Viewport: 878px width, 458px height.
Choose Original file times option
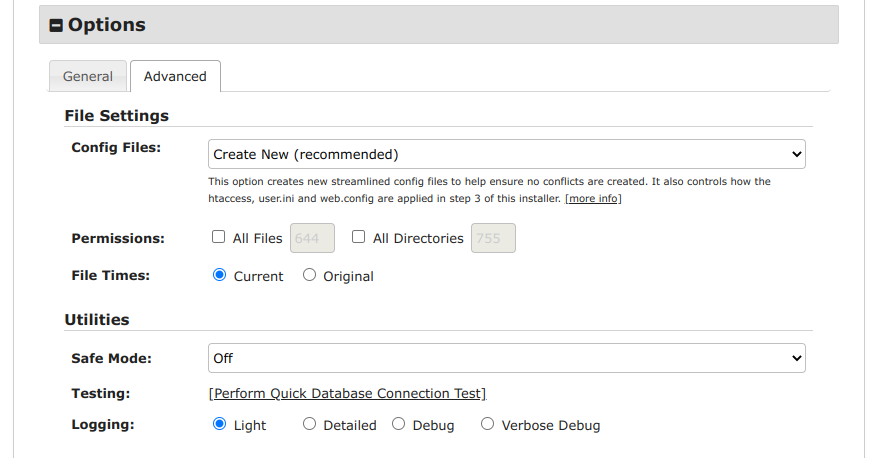pyautogui.click(x=309, y=275)
